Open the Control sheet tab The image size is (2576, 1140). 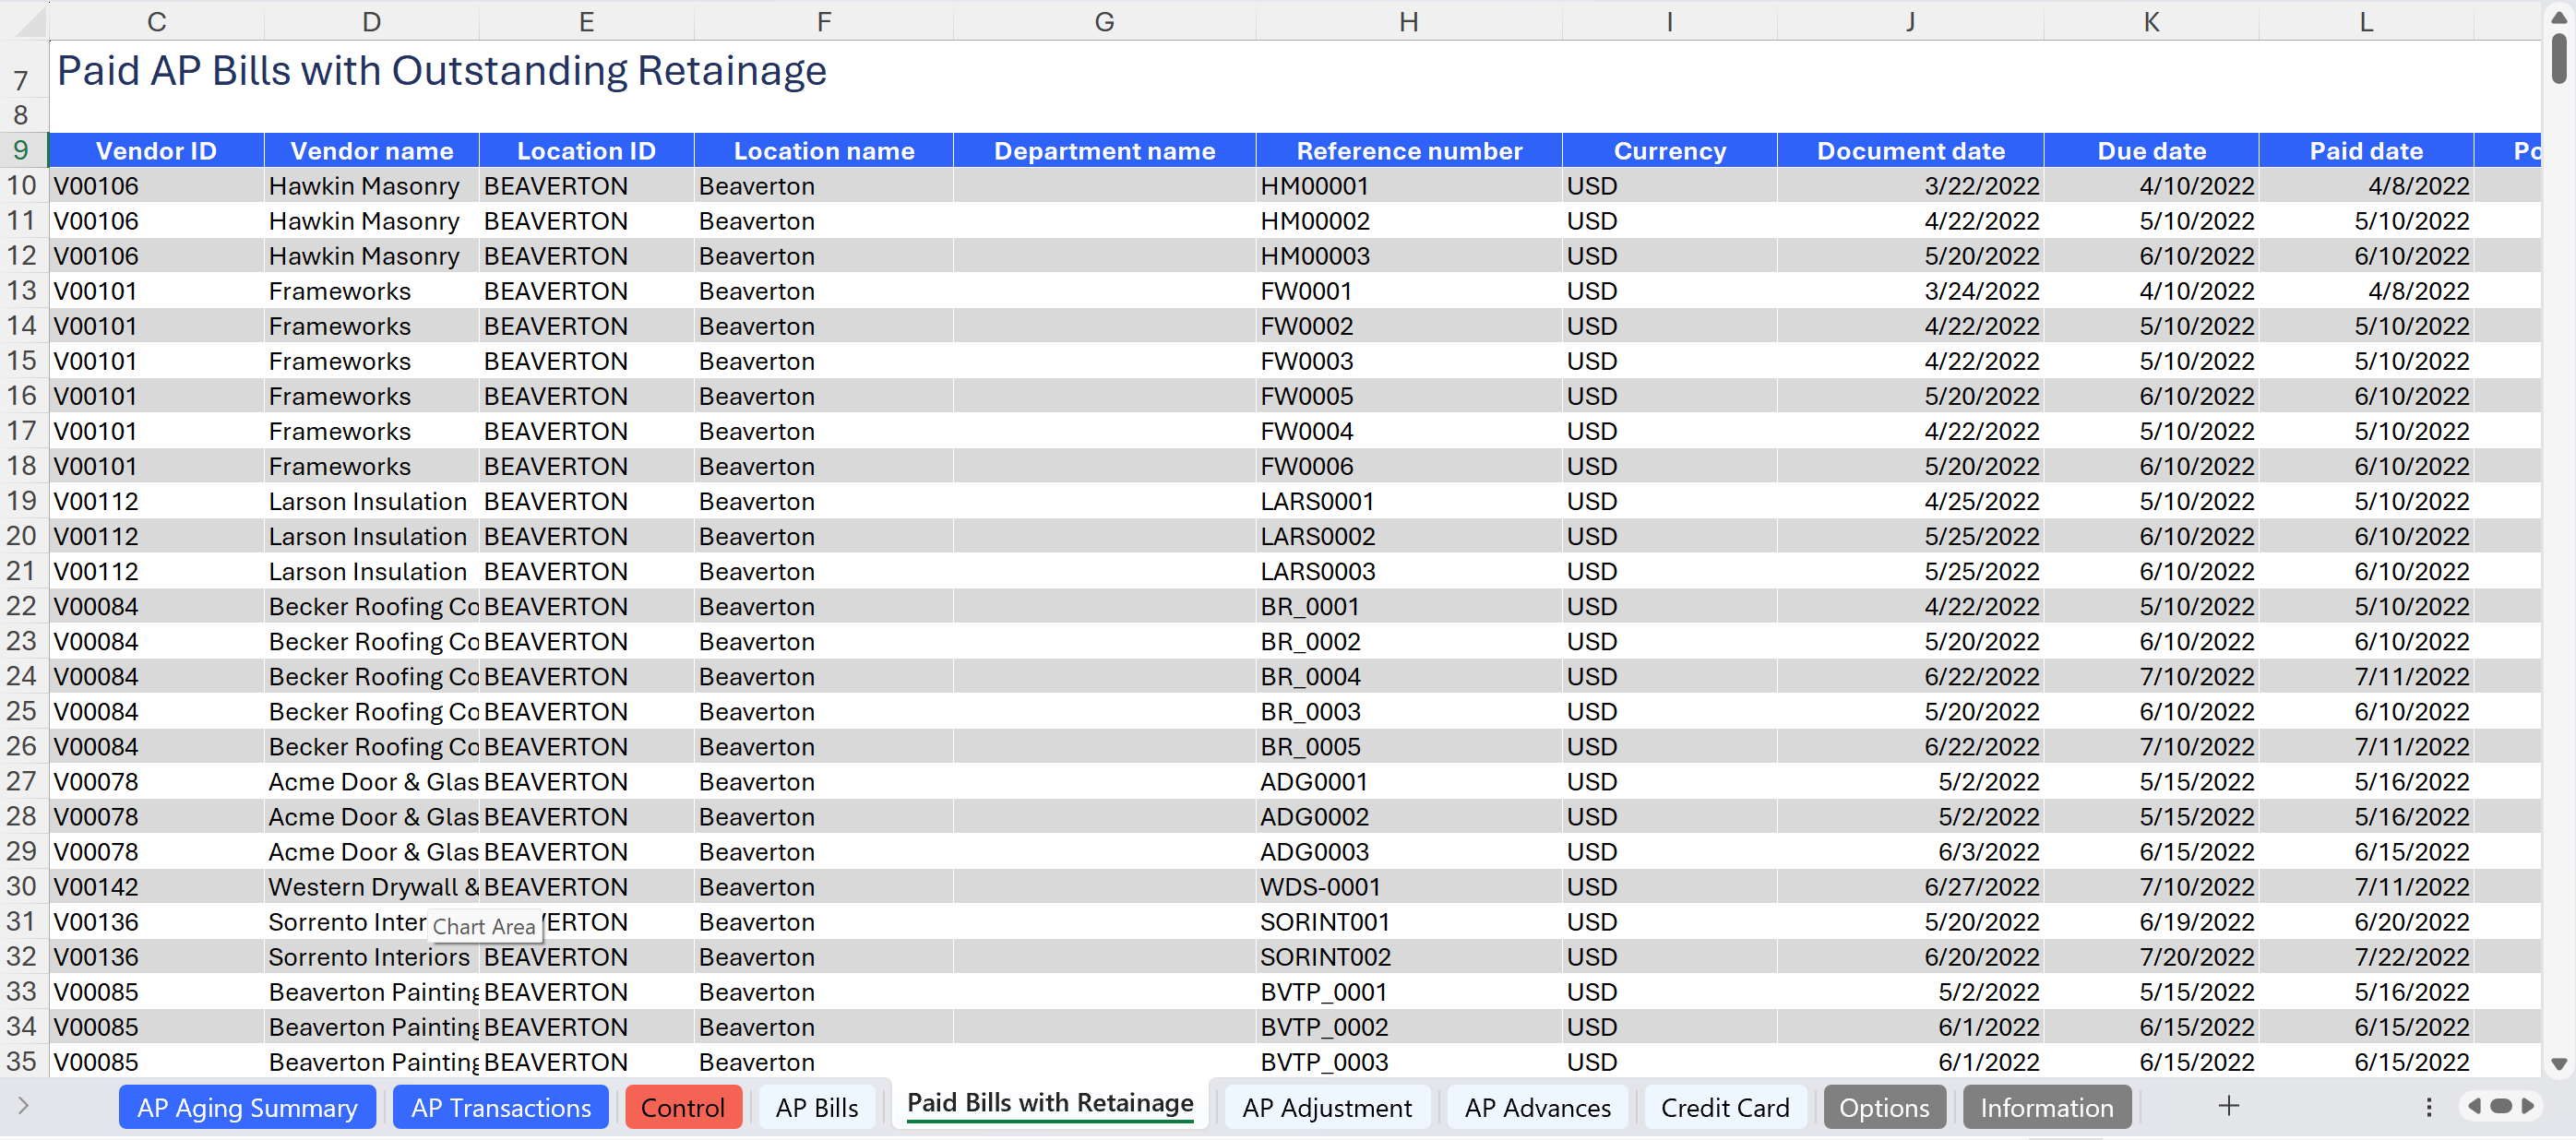682,1108
